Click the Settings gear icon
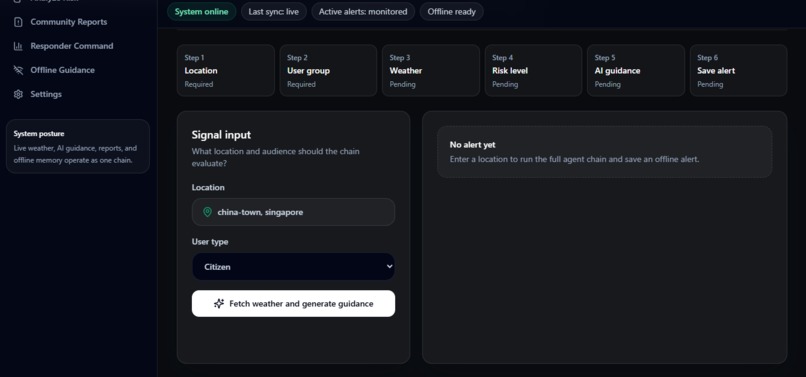Screen dimensions: 806x377 (x=18, y=95)
